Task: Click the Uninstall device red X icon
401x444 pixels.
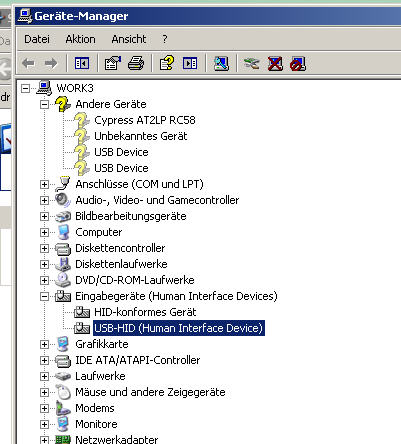Action: click(x=275, y=63)
